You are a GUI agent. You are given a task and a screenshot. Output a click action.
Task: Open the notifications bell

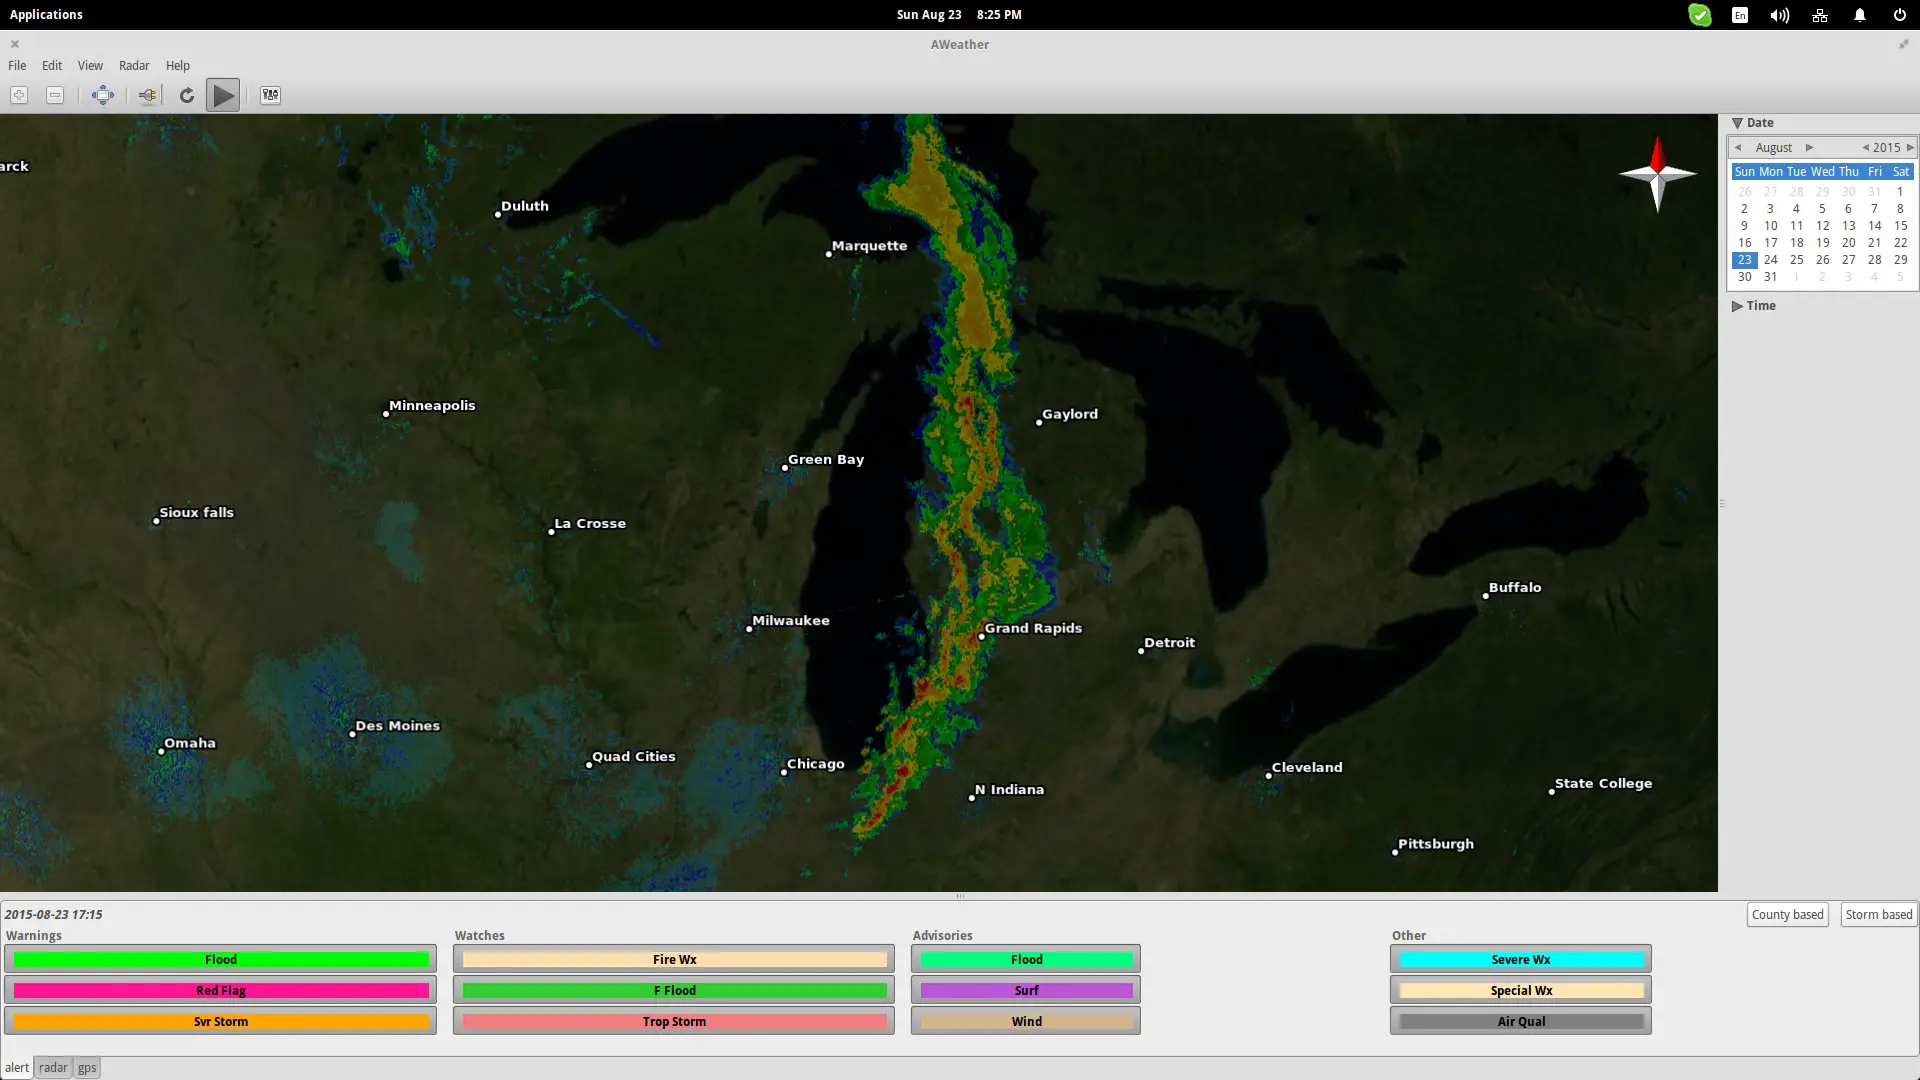click(x=1860, y=15)
